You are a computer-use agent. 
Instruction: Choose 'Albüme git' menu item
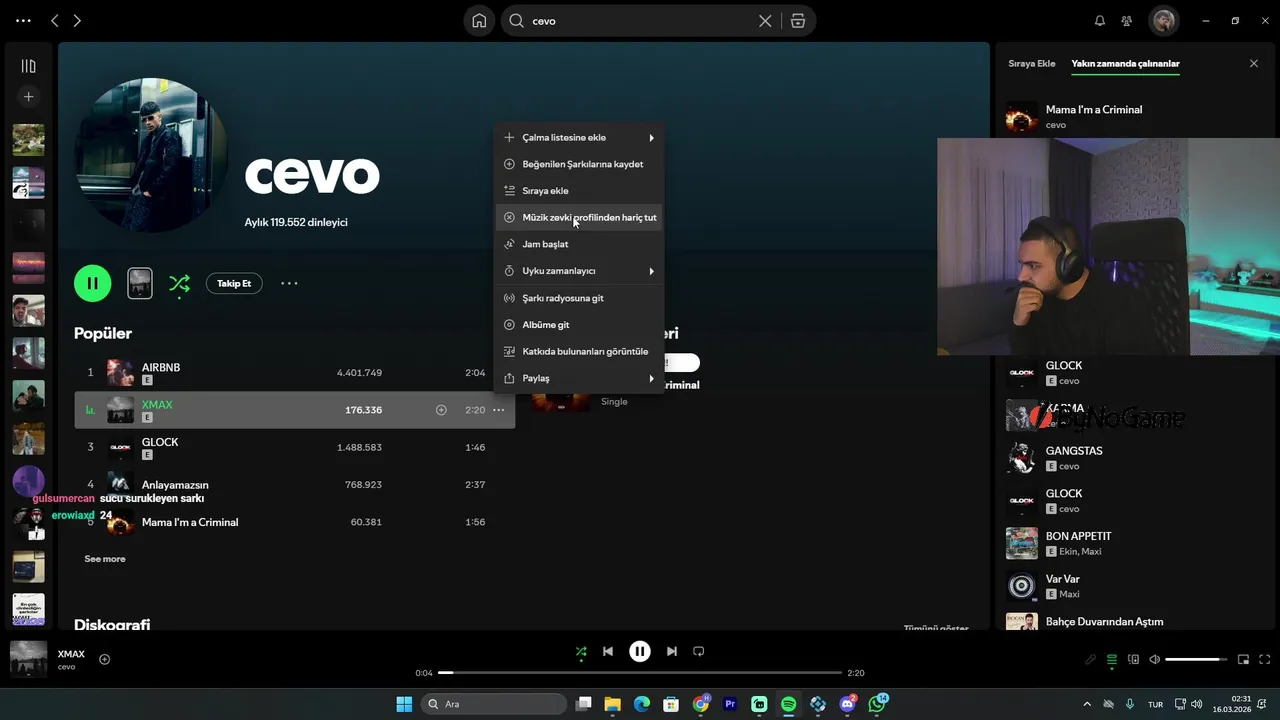579,325
